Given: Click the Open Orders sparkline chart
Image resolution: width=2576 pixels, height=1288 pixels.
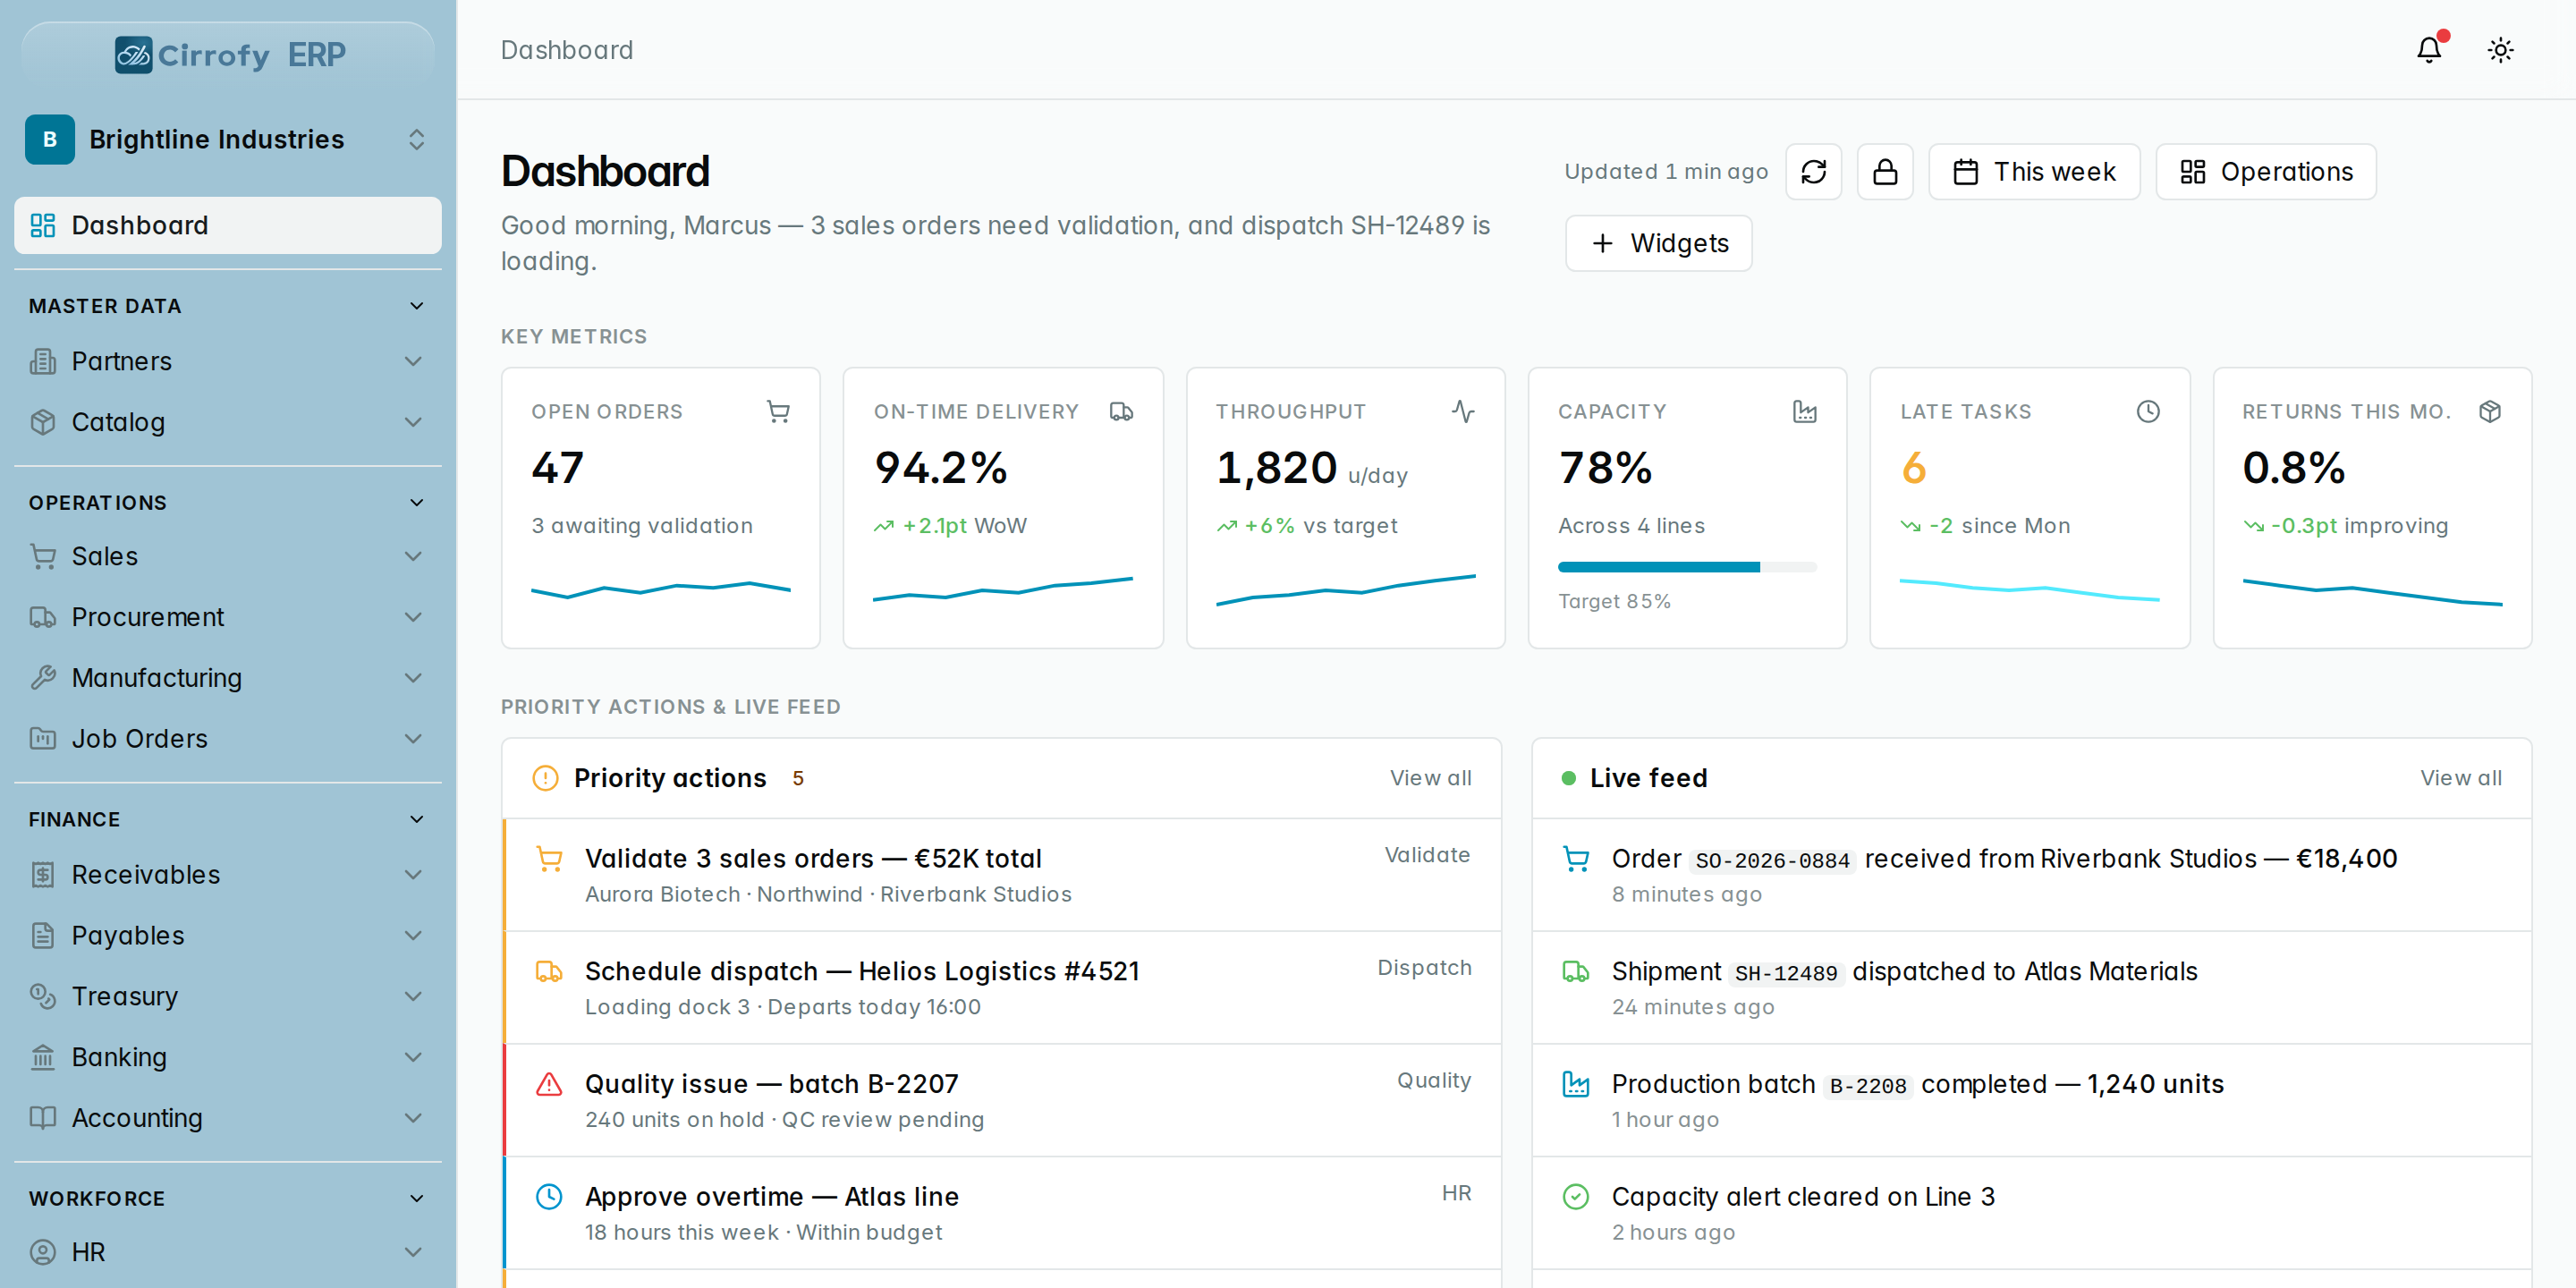Looking at the screenshot, I should coord(661,590).
